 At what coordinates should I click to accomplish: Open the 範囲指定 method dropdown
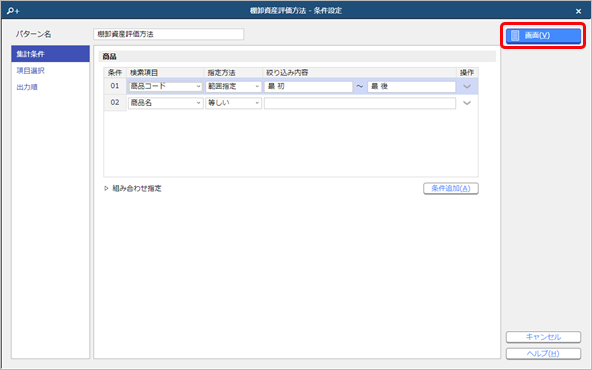tap(233, 86)
